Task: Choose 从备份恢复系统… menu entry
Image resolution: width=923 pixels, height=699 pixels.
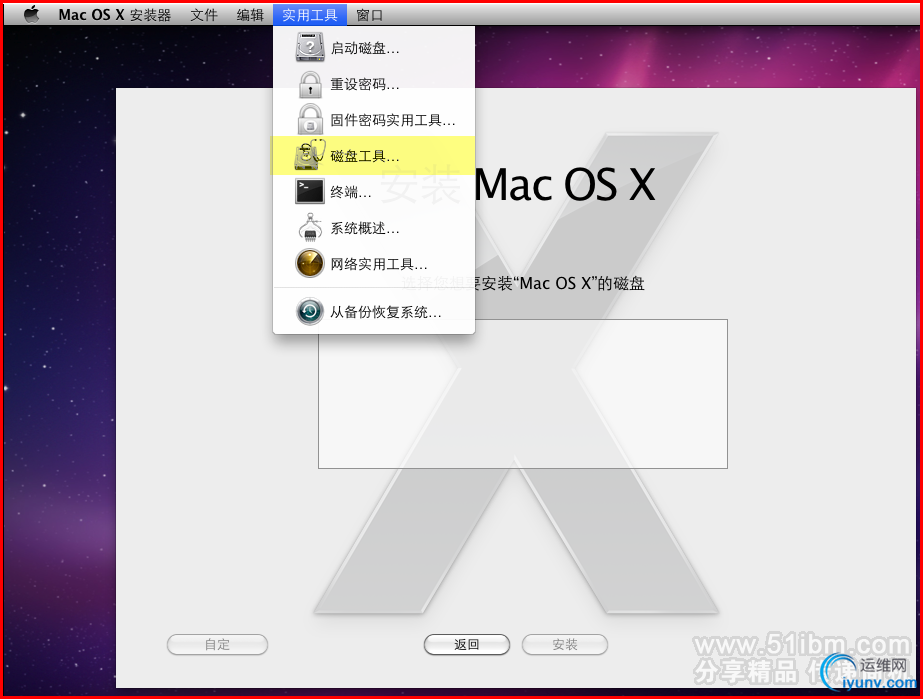Action: click(374, 312)
